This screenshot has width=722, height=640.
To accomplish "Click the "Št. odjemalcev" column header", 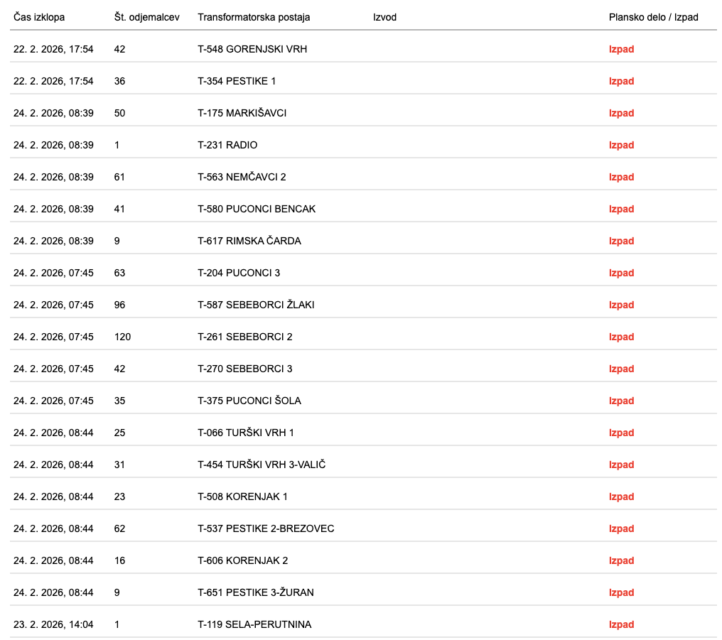I will 148,18.
